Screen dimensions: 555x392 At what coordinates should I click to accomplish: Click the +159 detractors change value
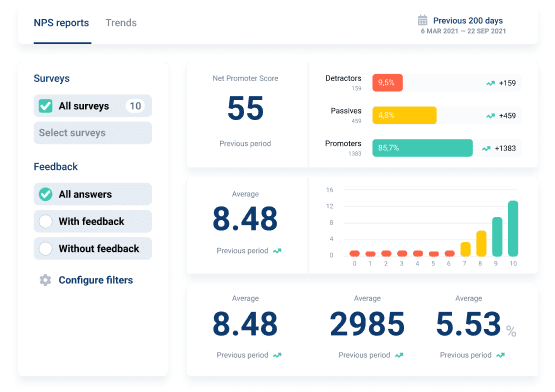click(x=507, y=83)
